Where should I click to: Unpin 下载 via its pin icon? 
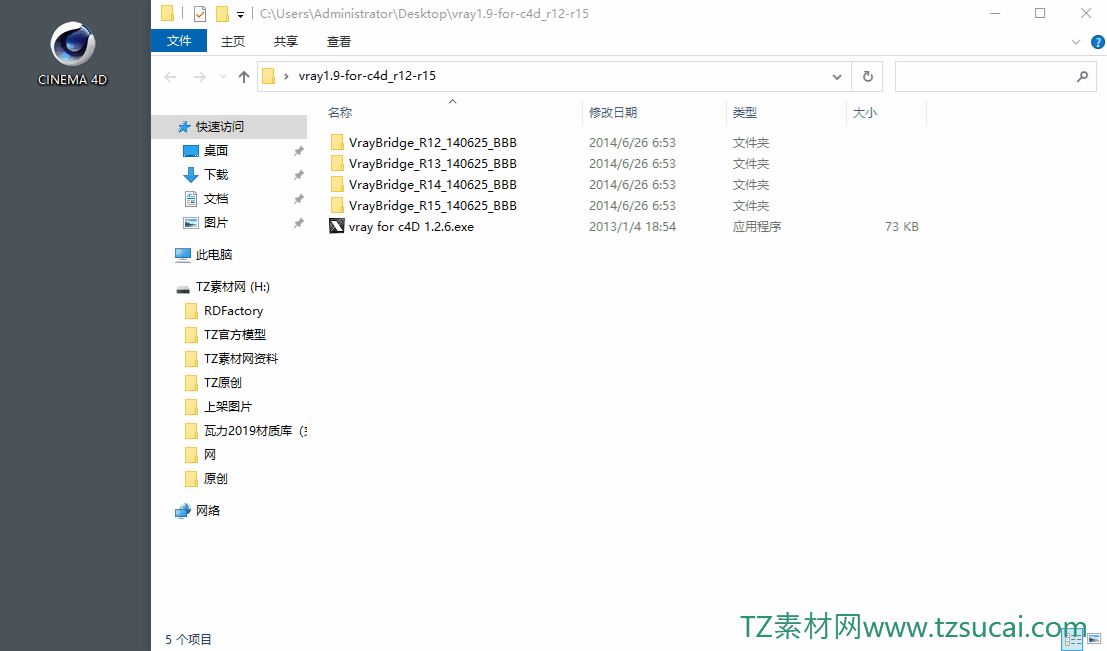pos(299,175)
